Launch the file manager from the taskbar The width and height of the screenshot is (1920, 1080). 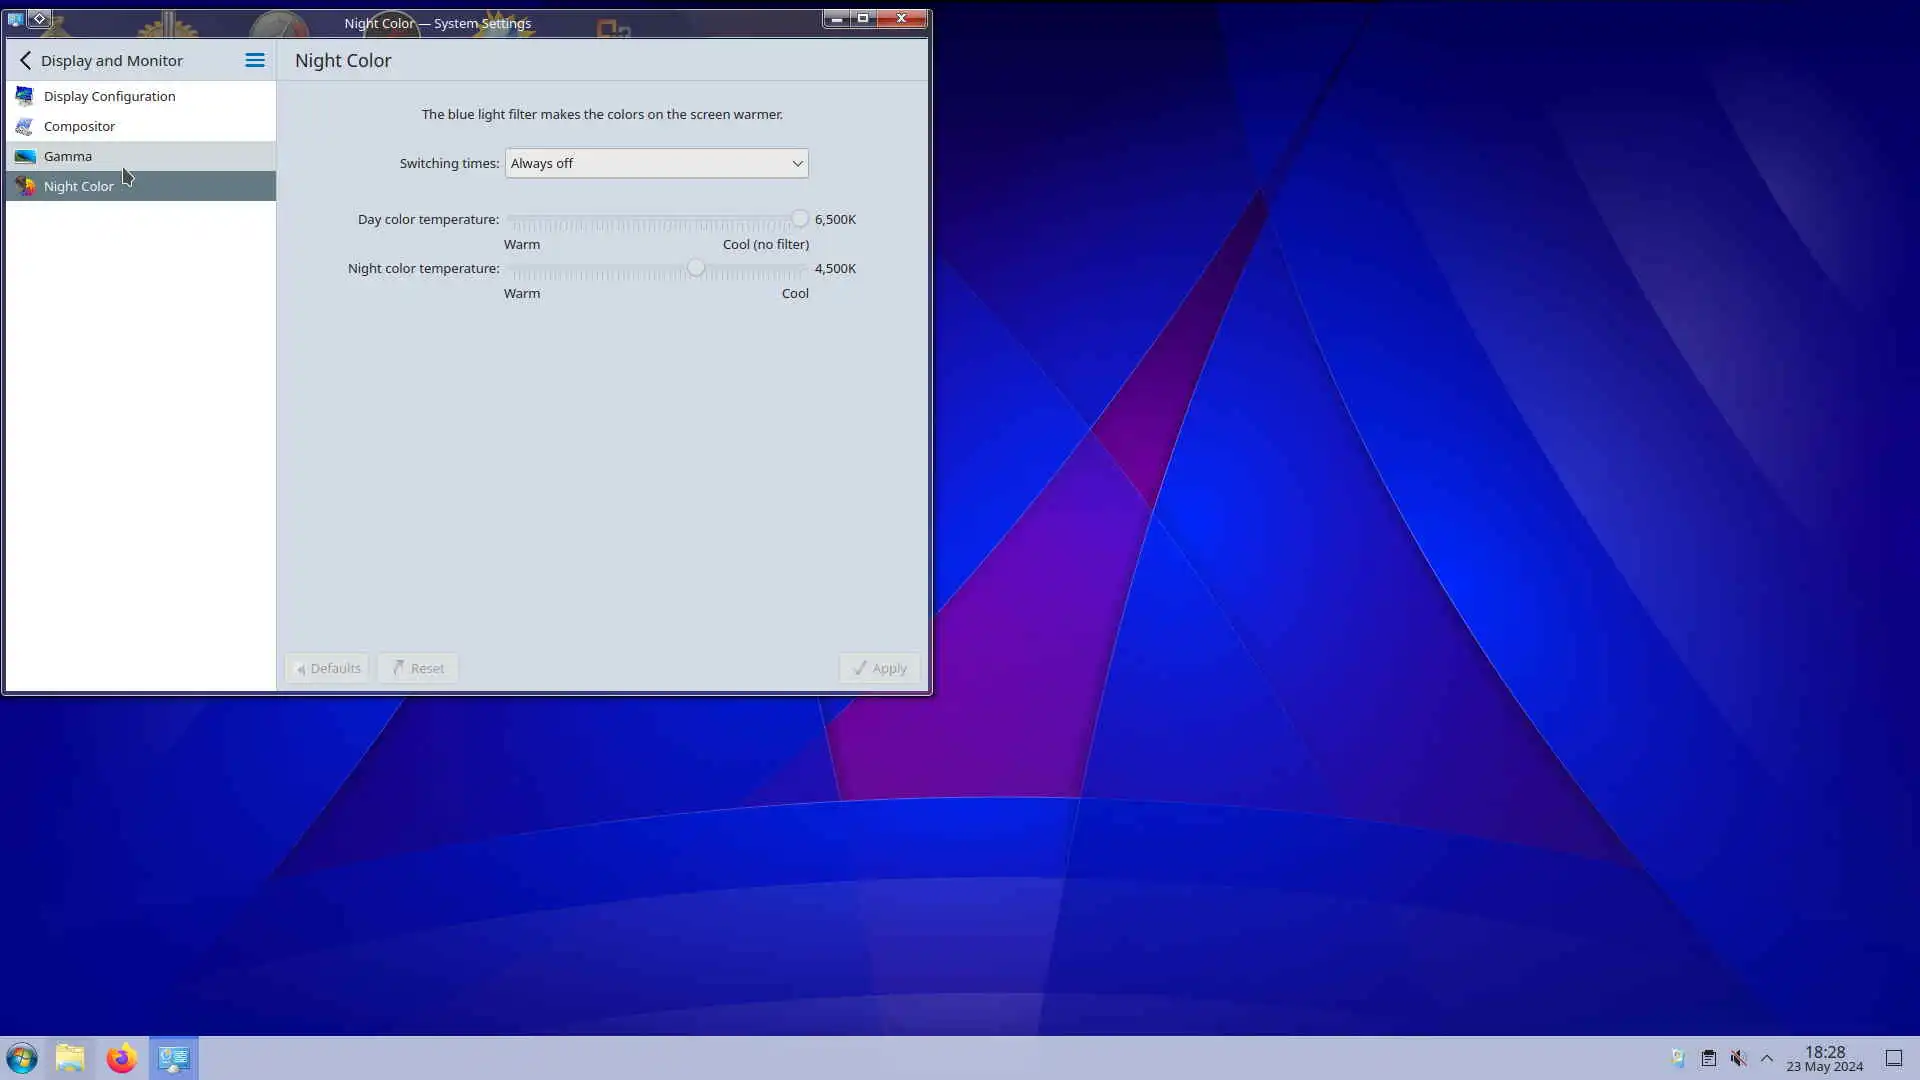70,1058
